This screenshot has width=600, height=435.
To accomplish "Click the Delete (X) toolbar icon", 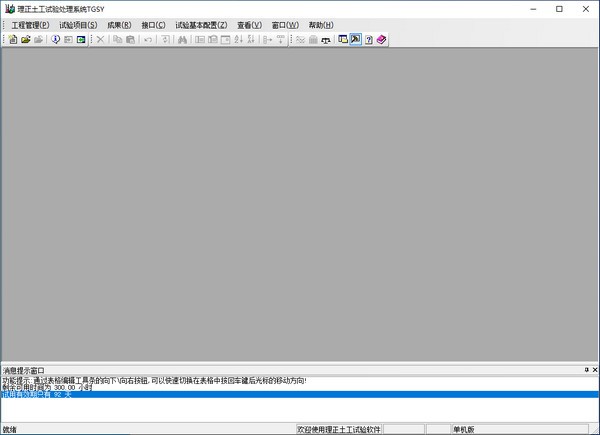I will [99, 40].
